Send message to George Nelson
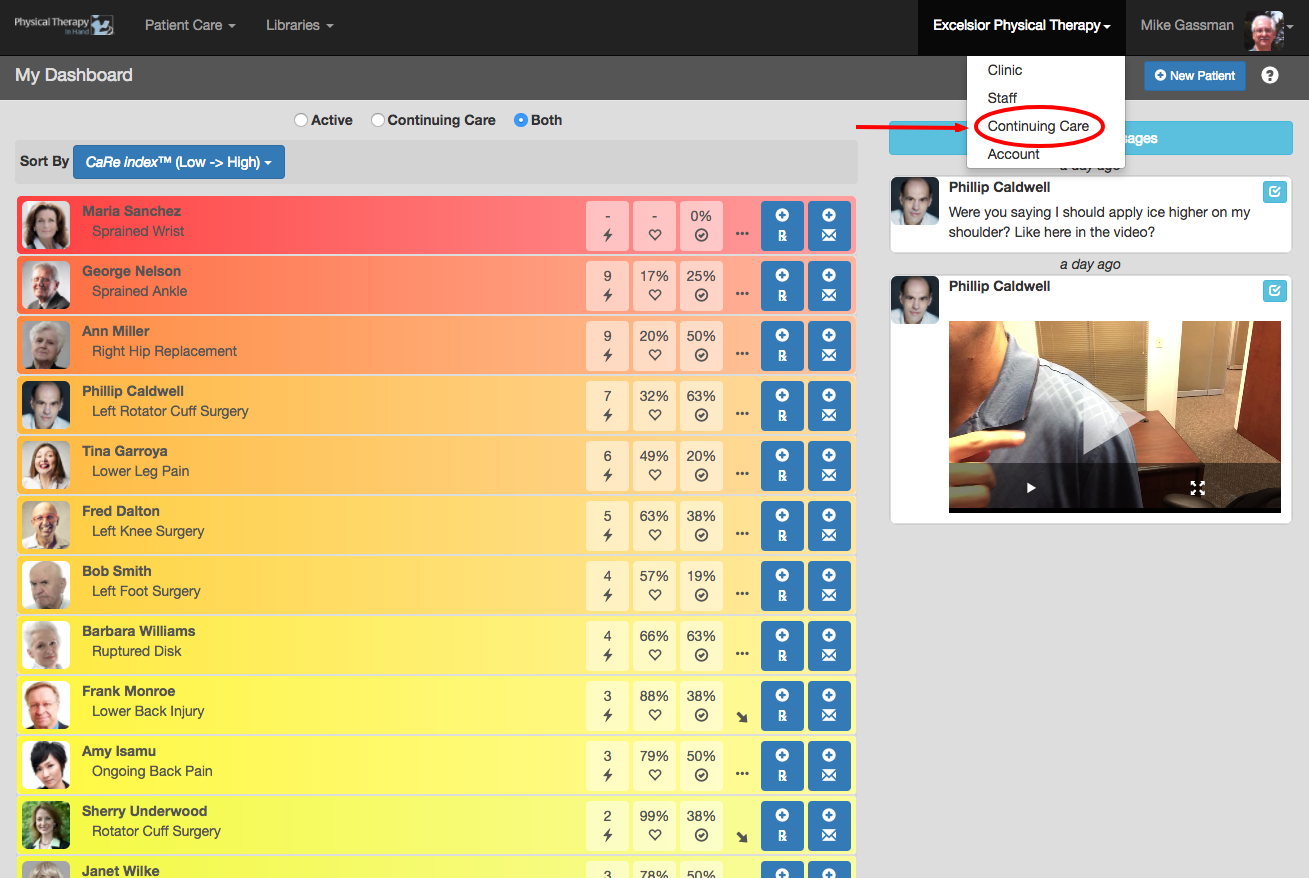1309x878 pixels. [x=829, y=285]
